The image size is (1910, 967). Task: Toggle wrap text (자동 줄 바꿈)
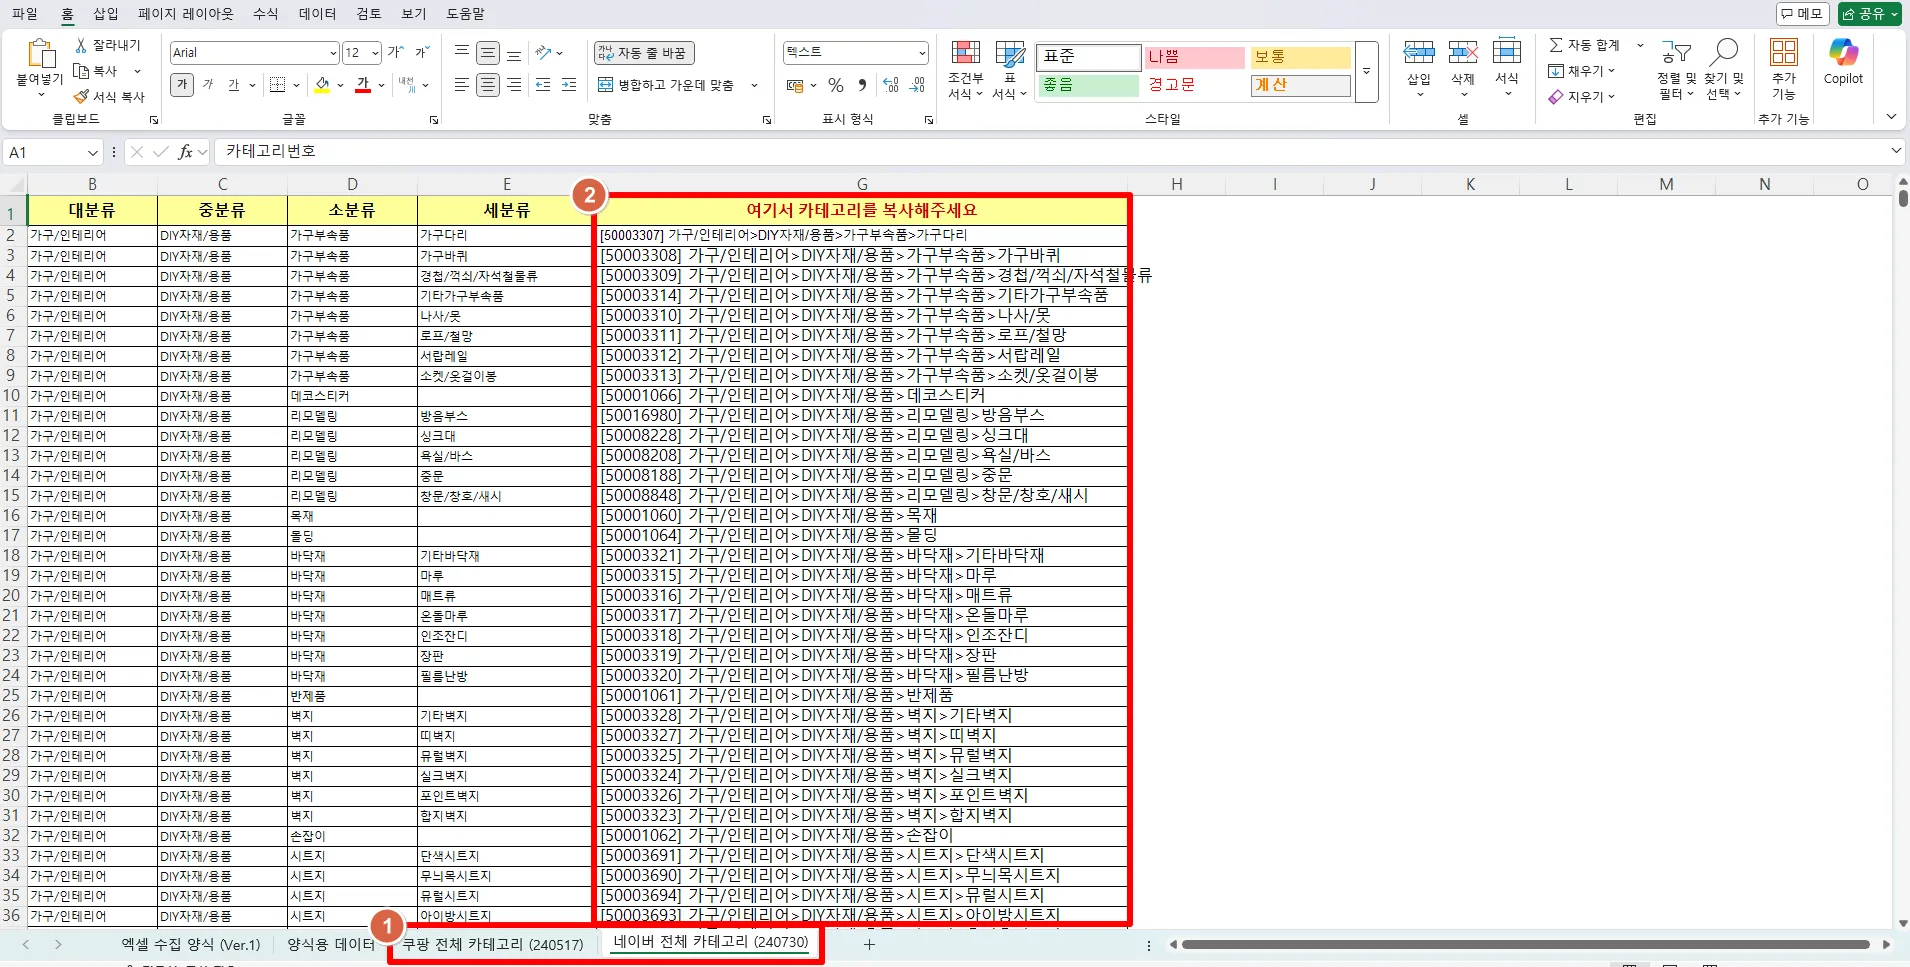[645, 53]
